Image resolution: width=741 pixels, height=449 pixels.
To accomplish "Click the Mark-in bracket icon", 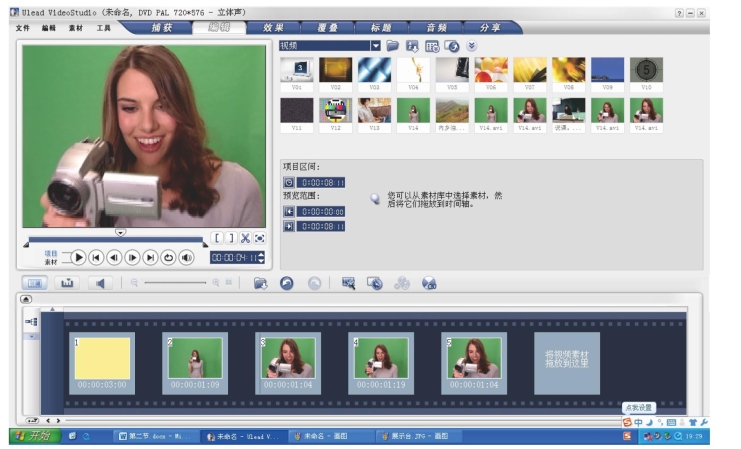I will pos(216,238).
